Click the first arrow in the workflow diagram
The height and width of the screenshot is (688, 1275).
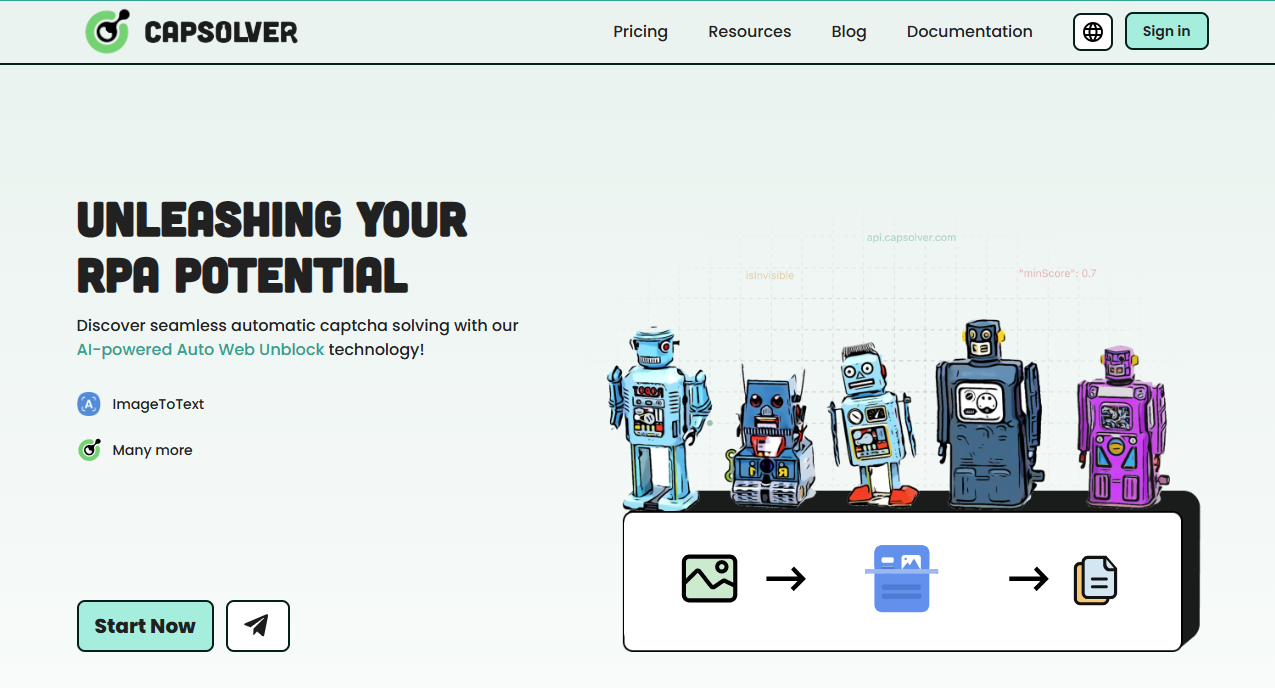(x=787, y=578)
